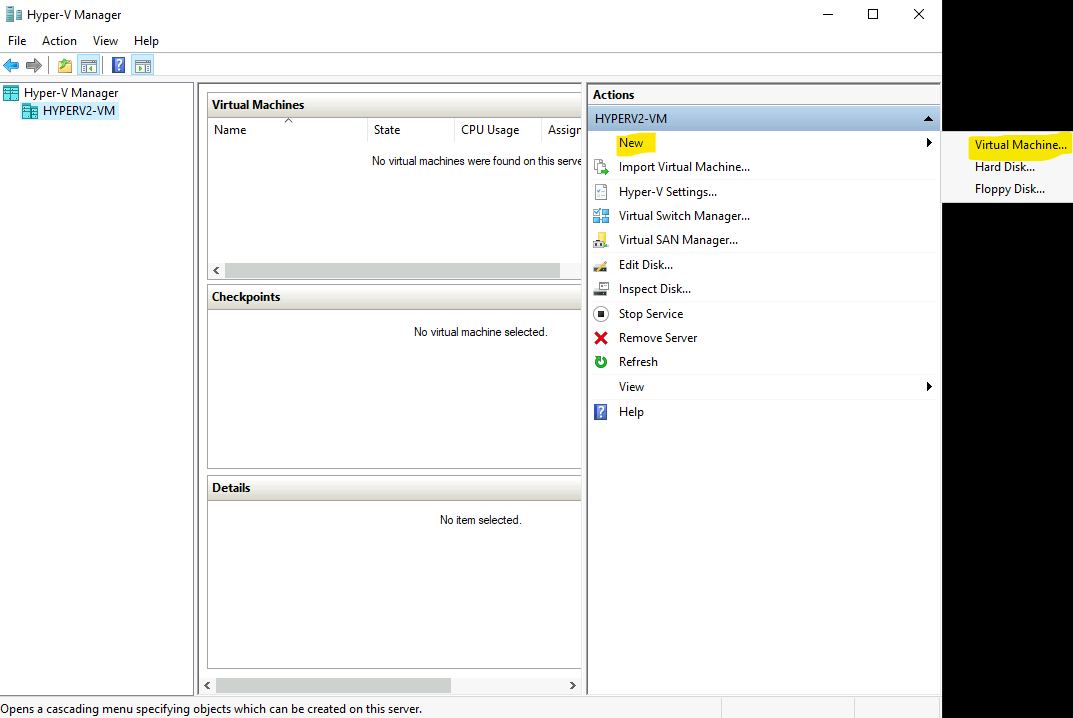Expand the View submenu arrow in Actions
Screen dimensions: 1073x718
pos(929,387)
